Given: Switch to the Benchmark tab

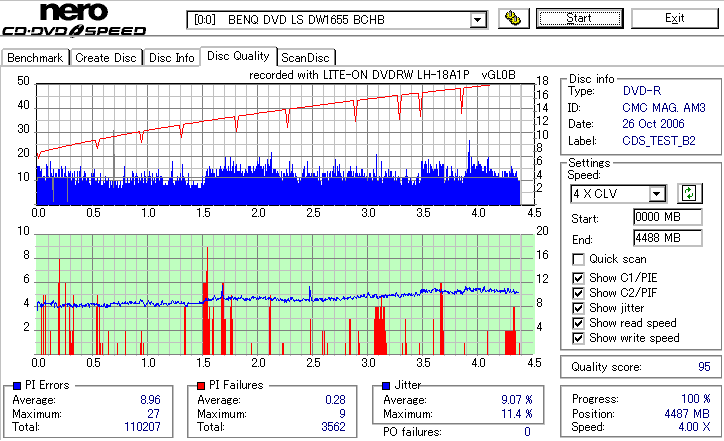Looking at the screenshot, I should click(x=35, y=58).
